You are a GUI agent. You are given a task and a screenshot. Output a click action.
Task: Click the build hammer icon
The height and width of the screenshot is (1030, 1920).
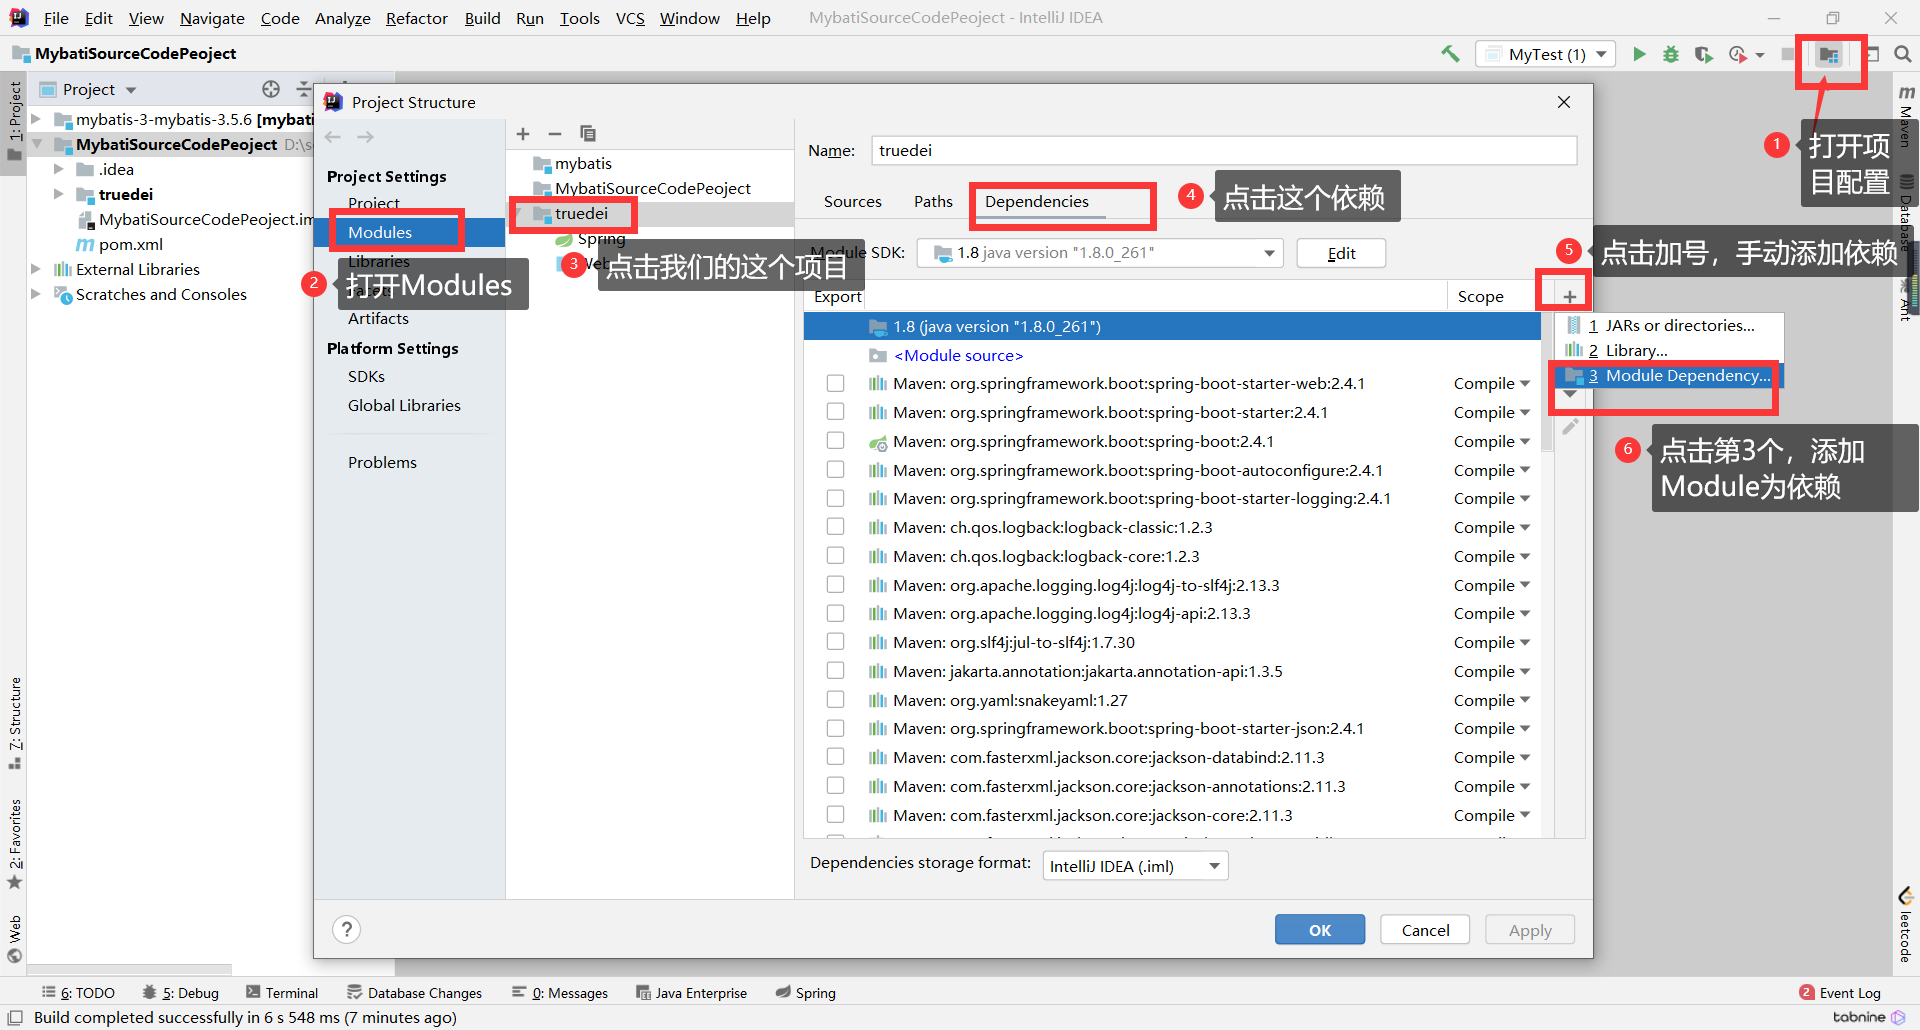tap(1450, 54)
